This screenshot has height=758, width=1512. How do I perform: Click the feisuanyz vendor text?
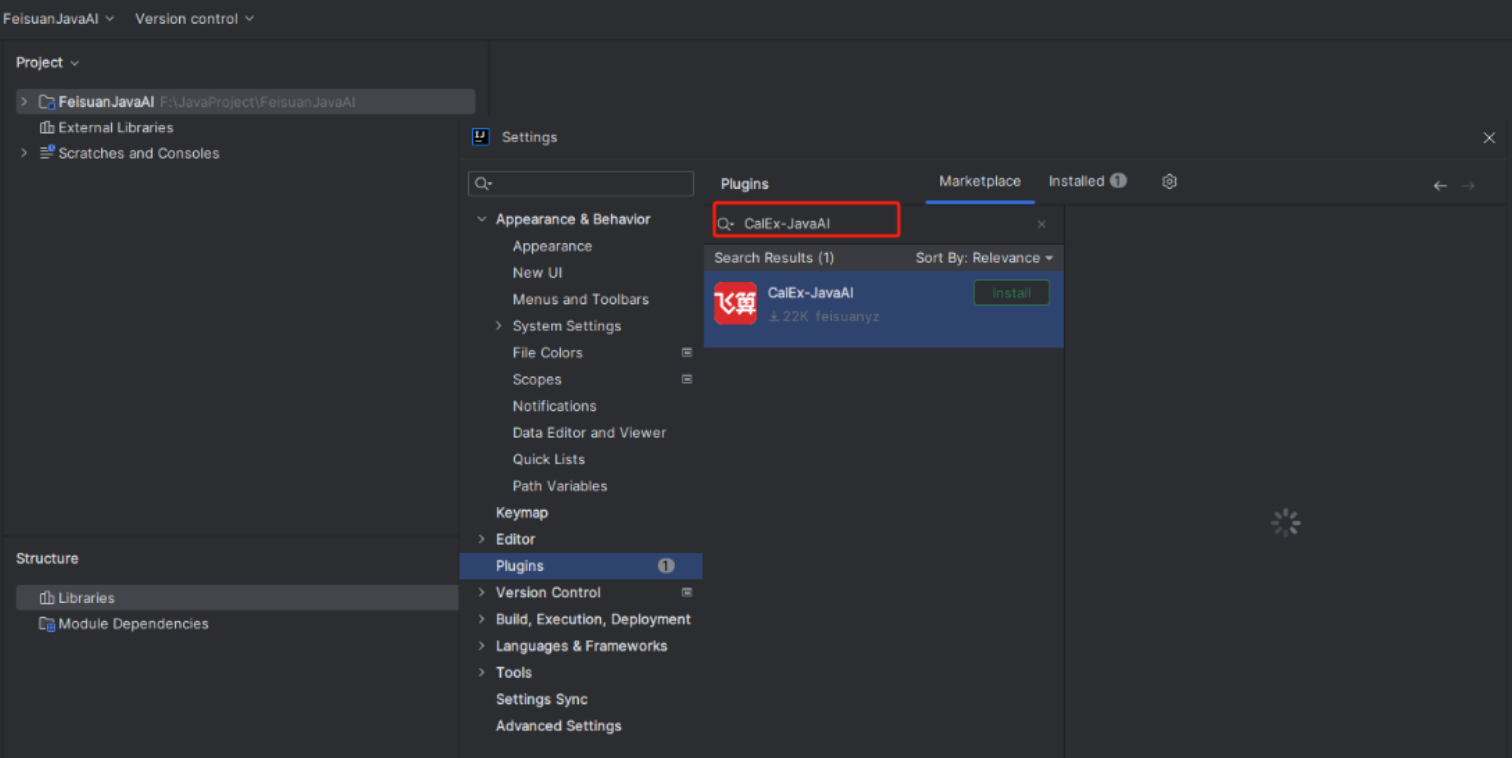pos(847,316)
